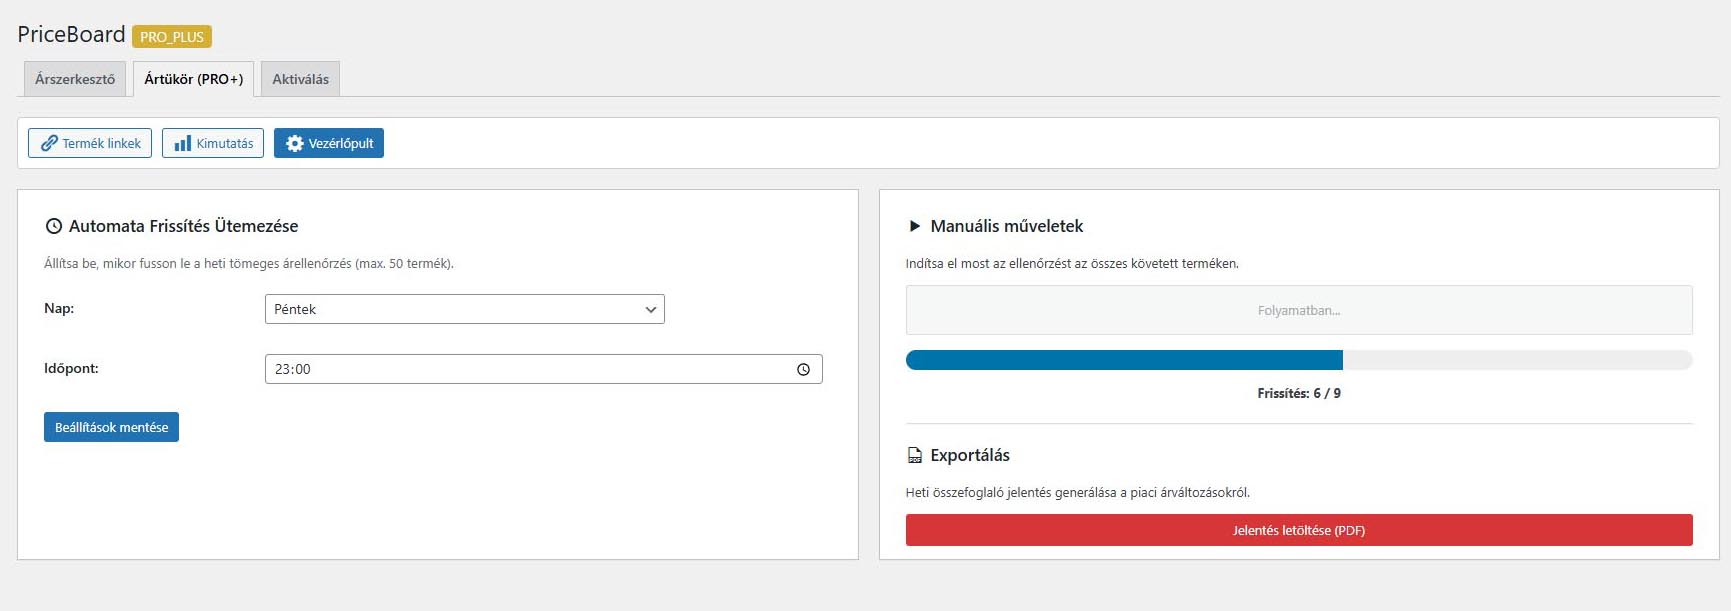Image resolution: width=1731 pixels, height=611 pixels.
Task: Focus the Időpont time field showing 23:00
Action: (530, 369)
